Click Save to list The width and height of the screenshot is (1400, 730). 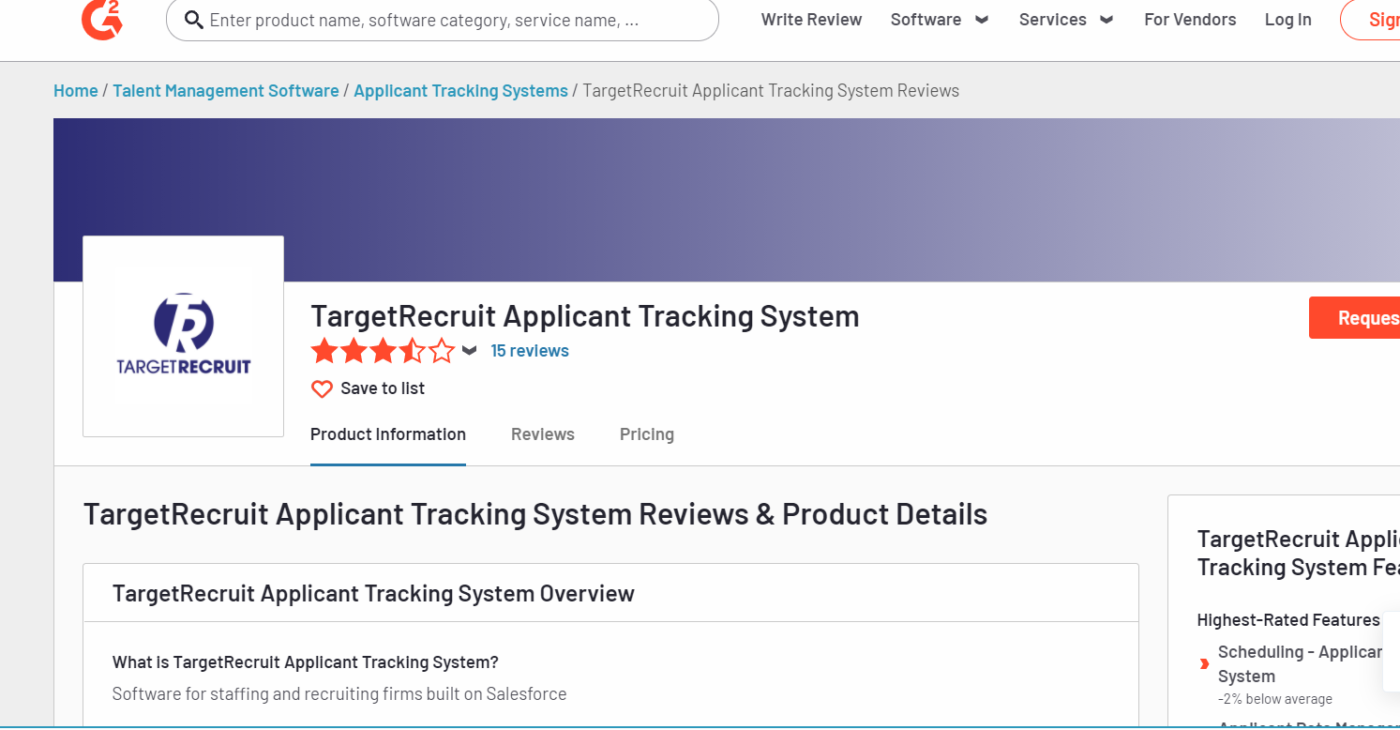(383, 389)
